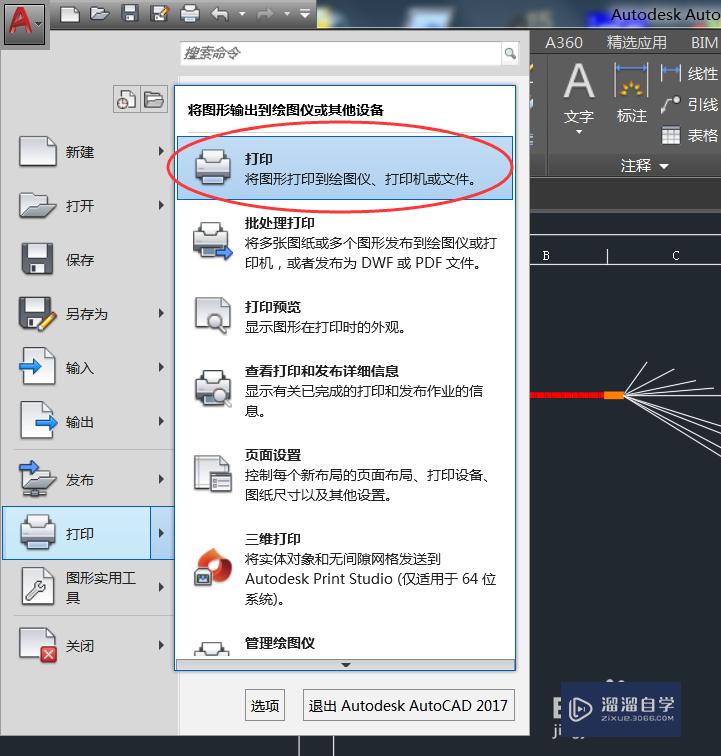Click the 保存 floppy disk icon in the menu

click(x=38, y=259)
